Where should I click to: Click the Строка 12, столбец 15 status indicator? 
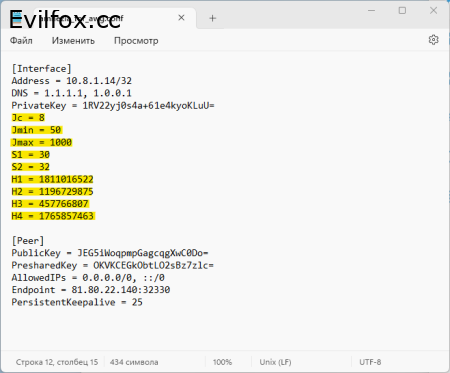pos(57,362)
